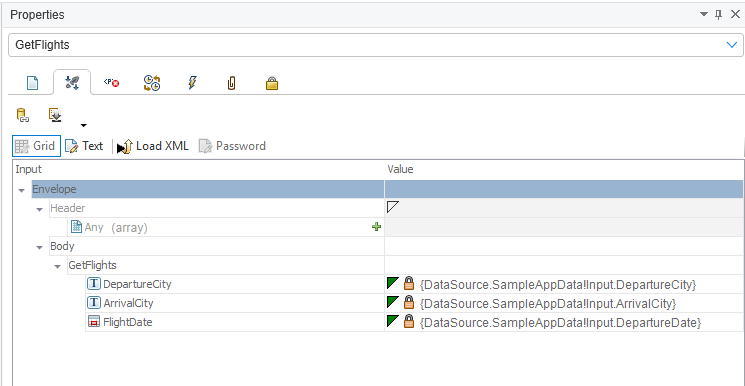Pin the Properties panel
745x386 pixels.
pyautogui.click(x=718, y=15)
